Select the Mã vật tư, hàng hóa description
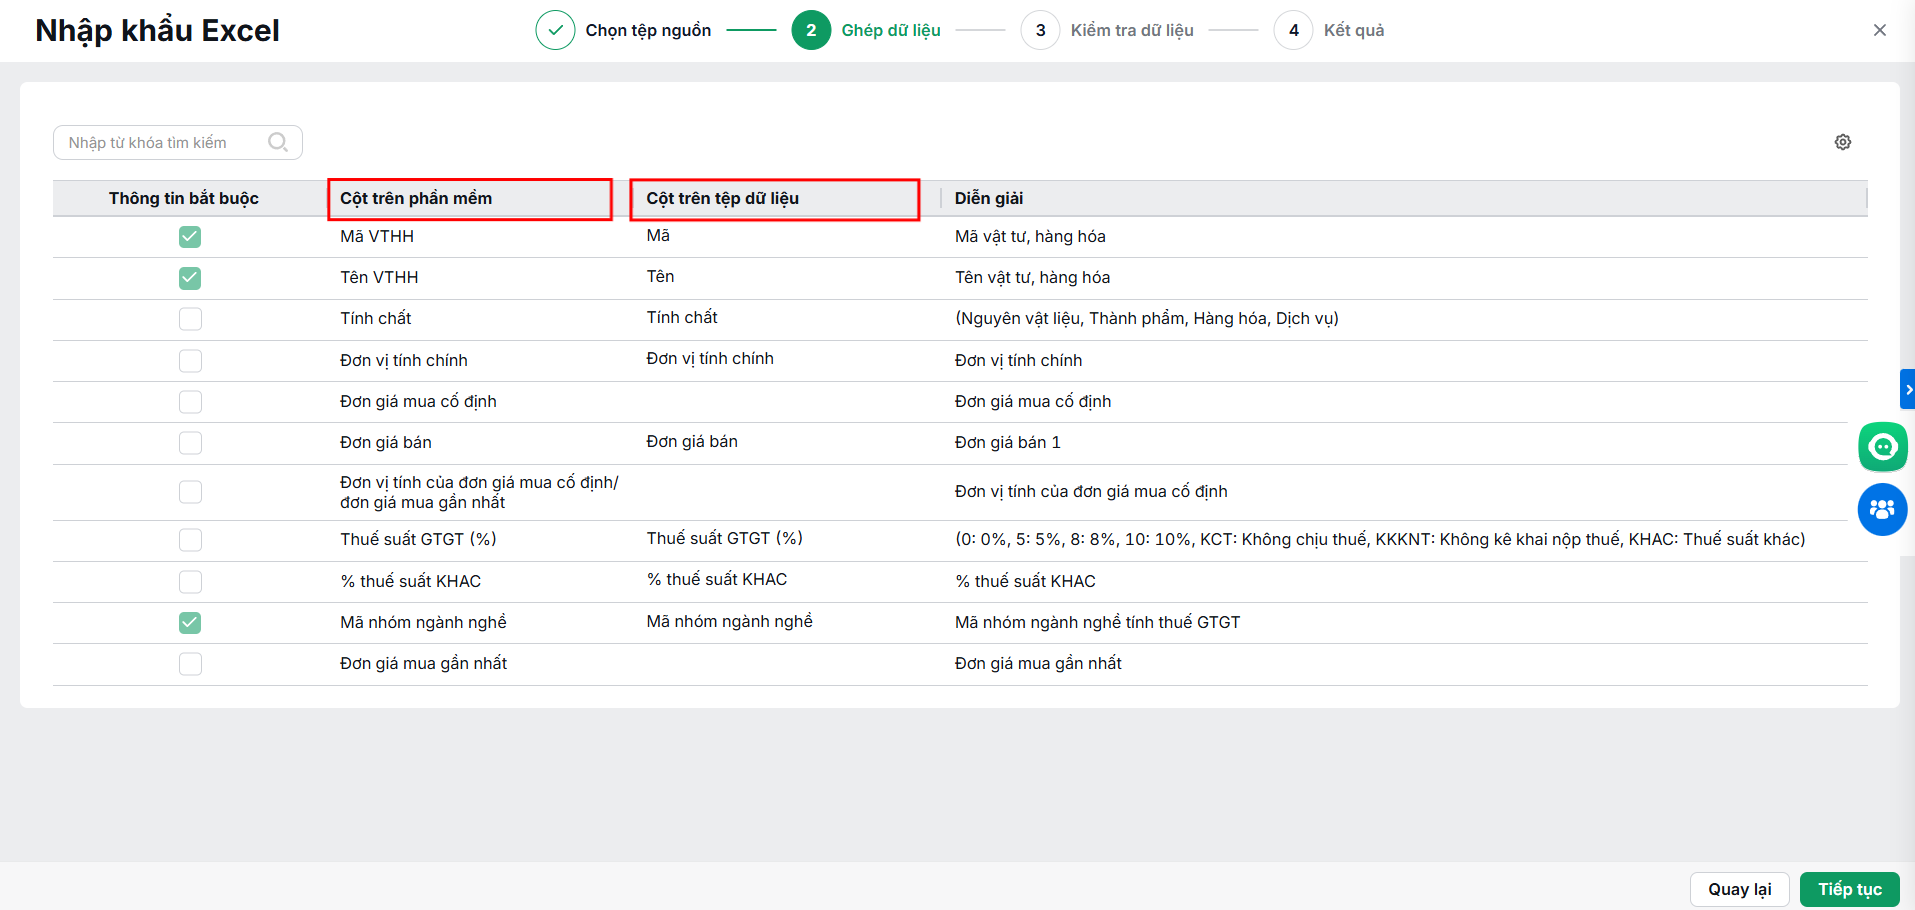Viewport: 1915px width, 910px height. coord(1030,237)
